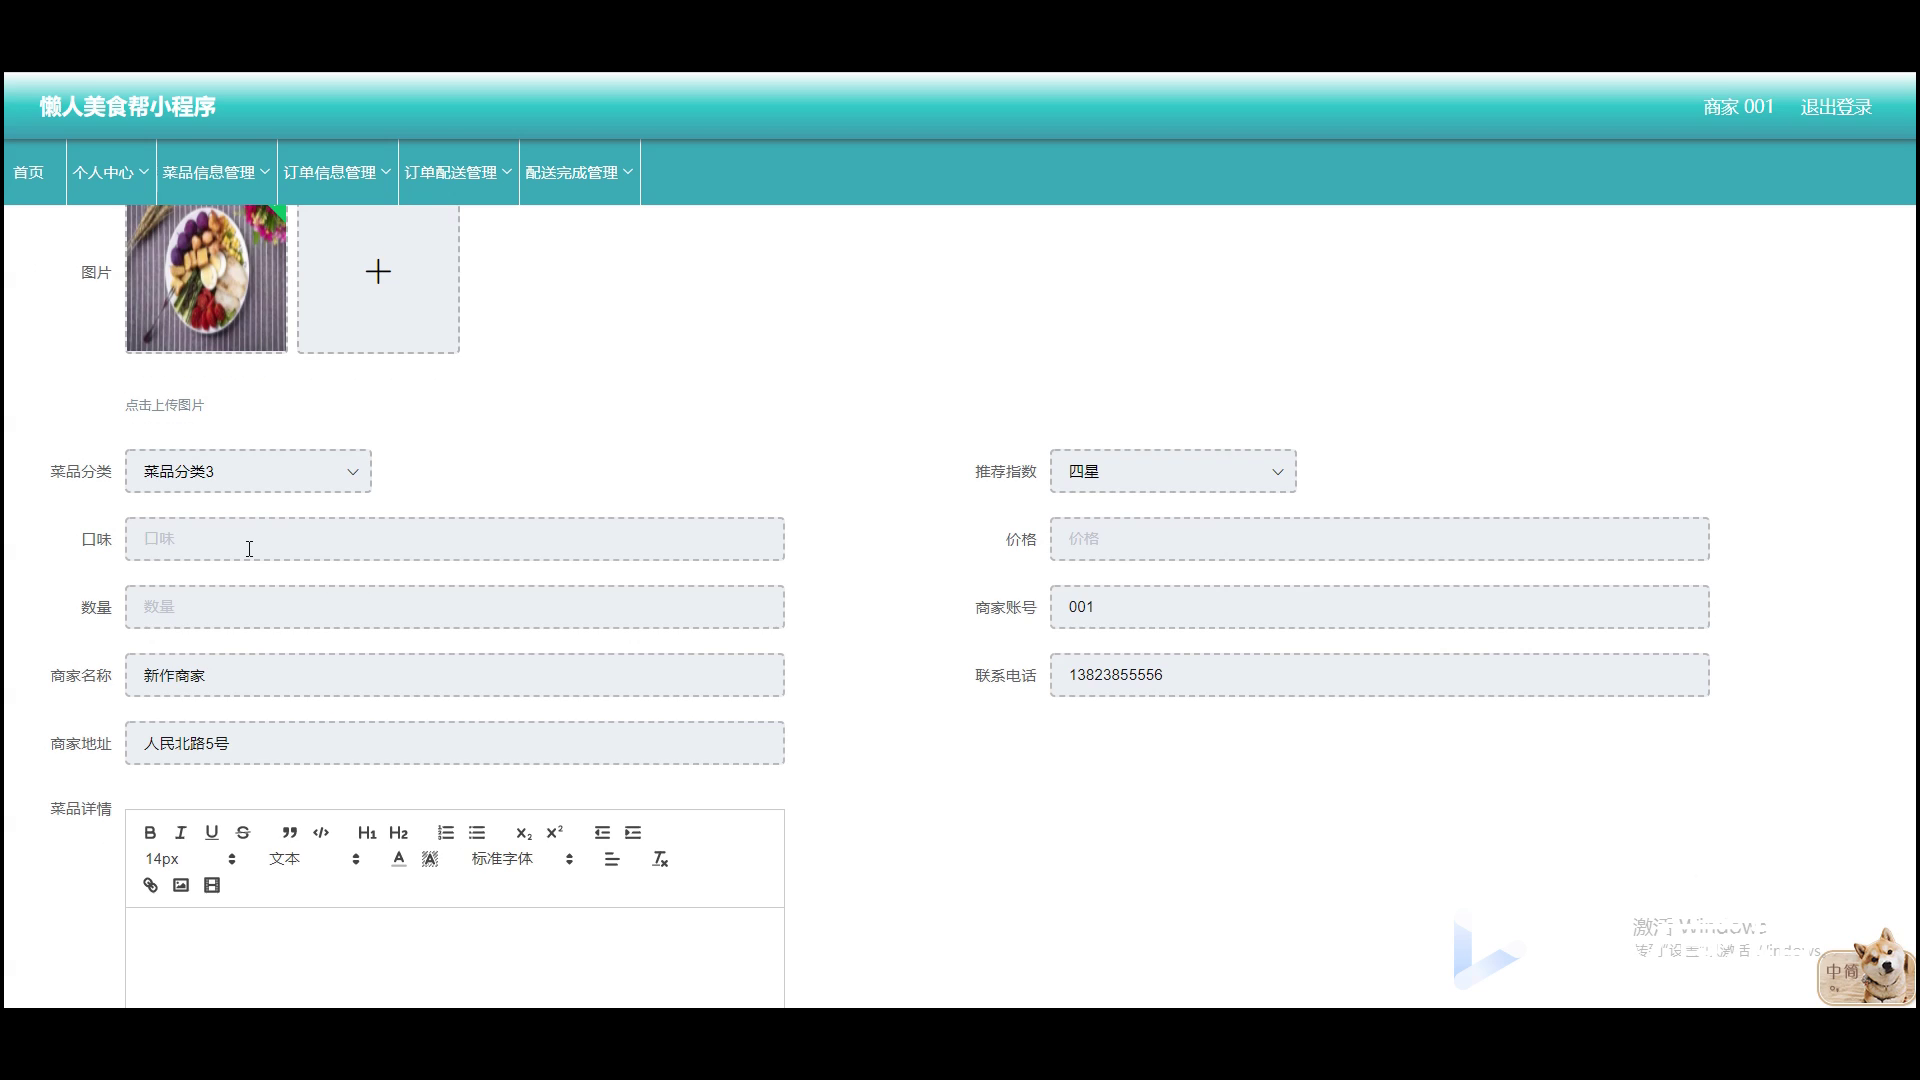Open text alignment options
The image size is (1920, 1080).
click(612, 859)
